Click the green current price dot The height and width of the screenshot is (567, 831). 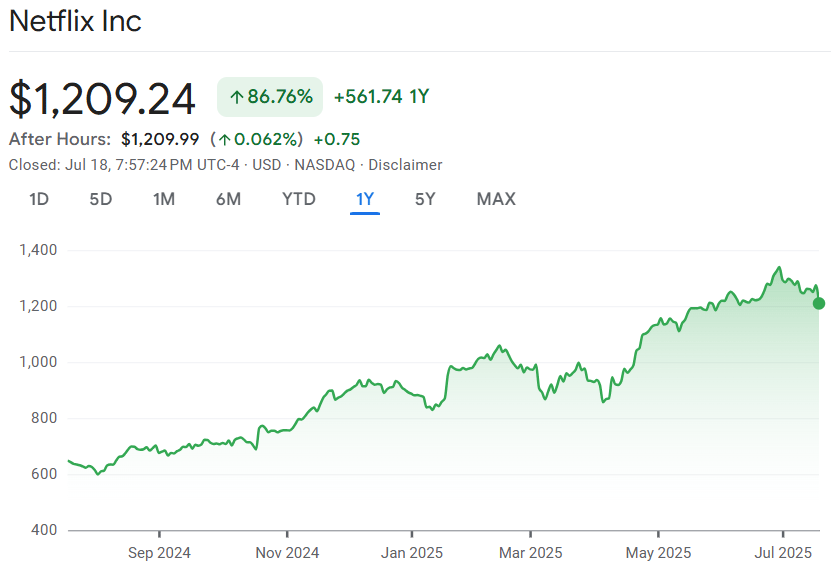coord(819,304)
